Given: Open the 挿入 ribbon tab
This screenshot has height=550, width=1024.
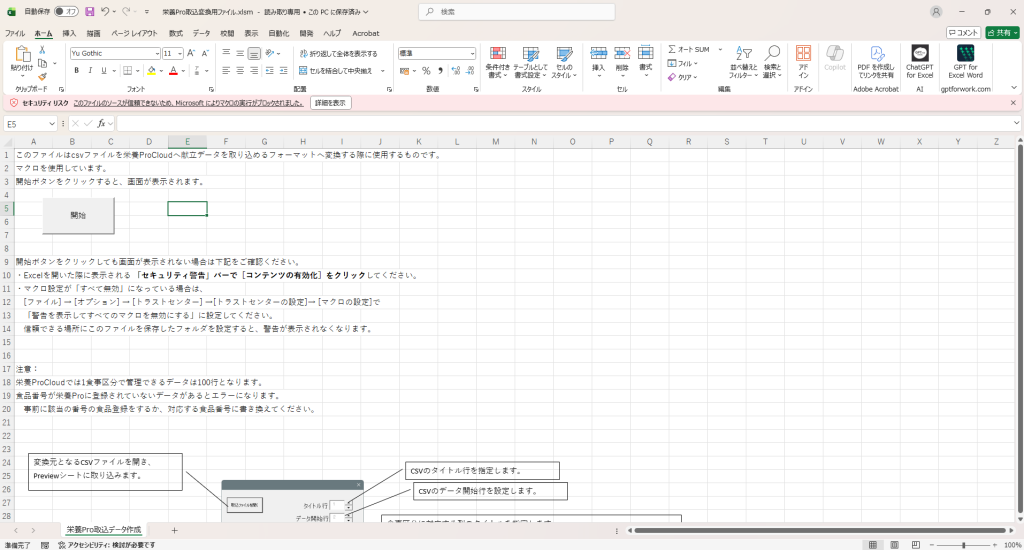Looking at the screenshot, I should coord(69,33).
